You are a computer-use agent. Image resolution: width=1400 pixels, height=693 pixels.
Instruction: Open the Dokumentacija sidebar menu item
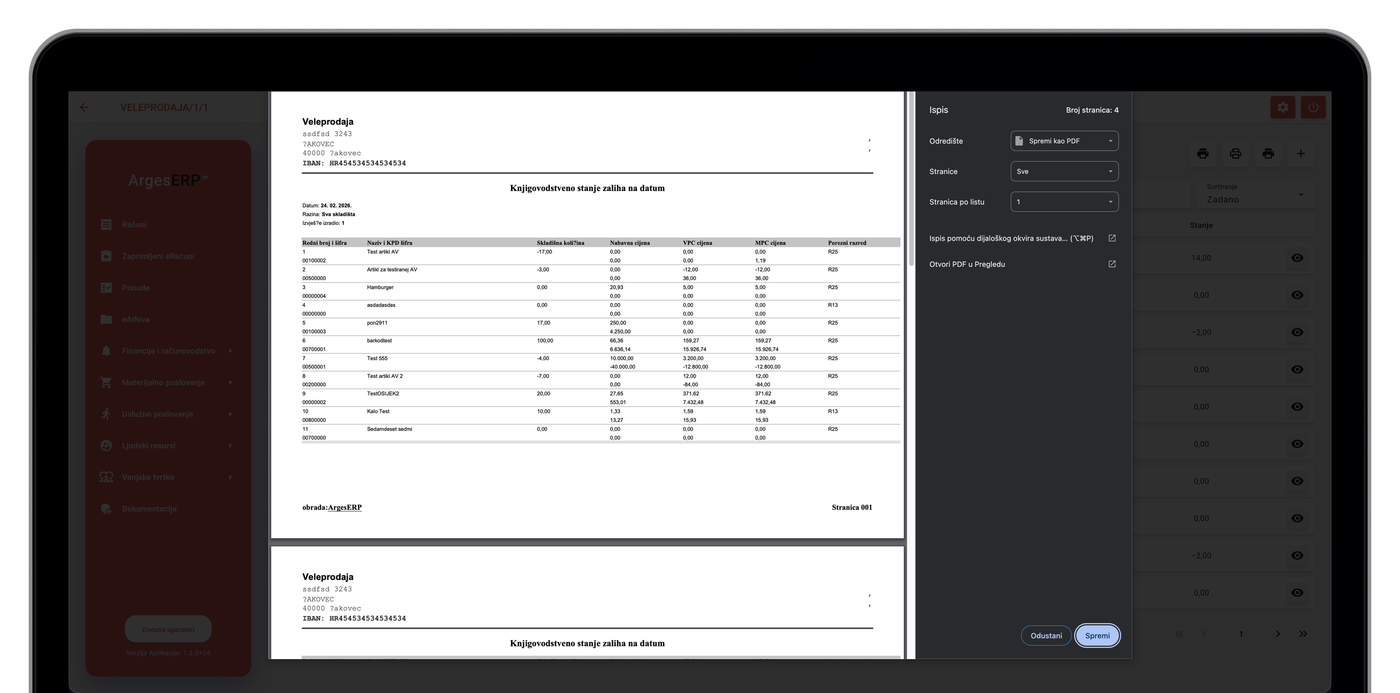[x=149, y=509]
